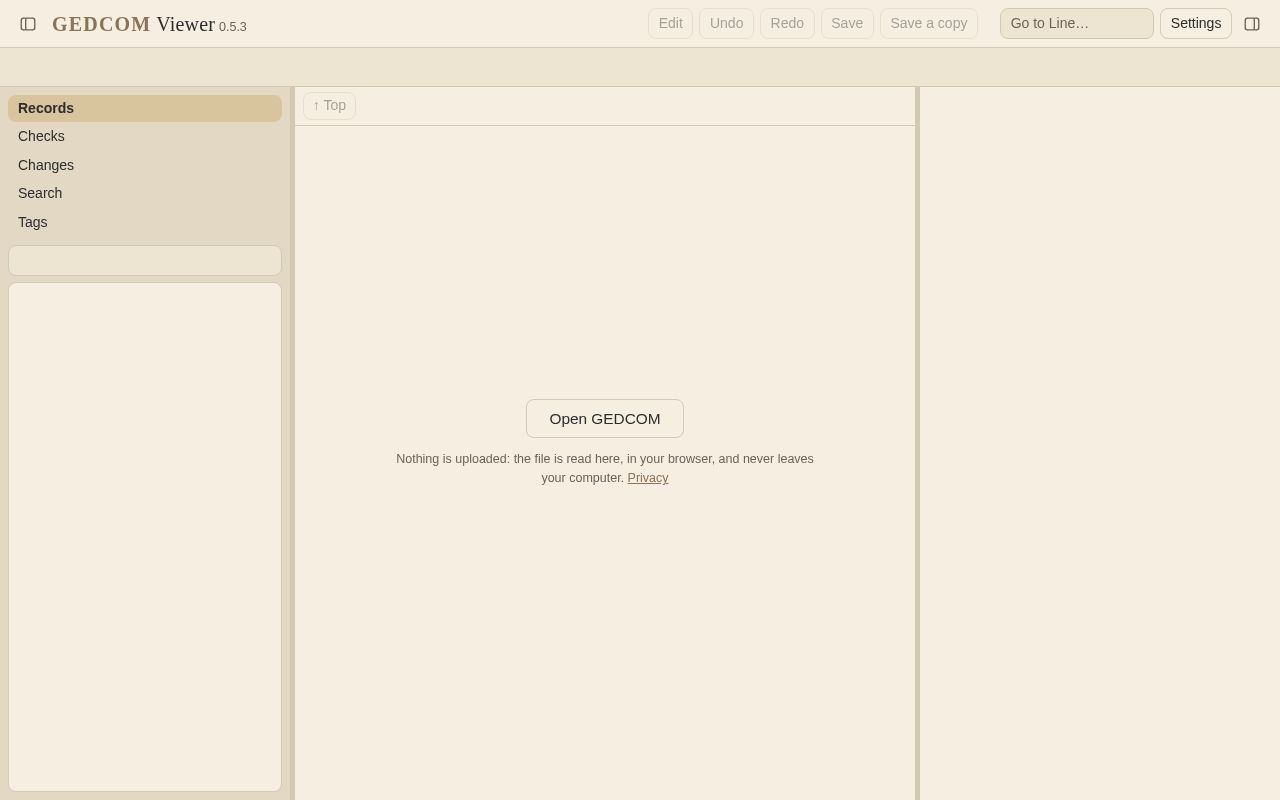Open Settings
Viewport: 1280px width, 800px height.
[1196, 23]
